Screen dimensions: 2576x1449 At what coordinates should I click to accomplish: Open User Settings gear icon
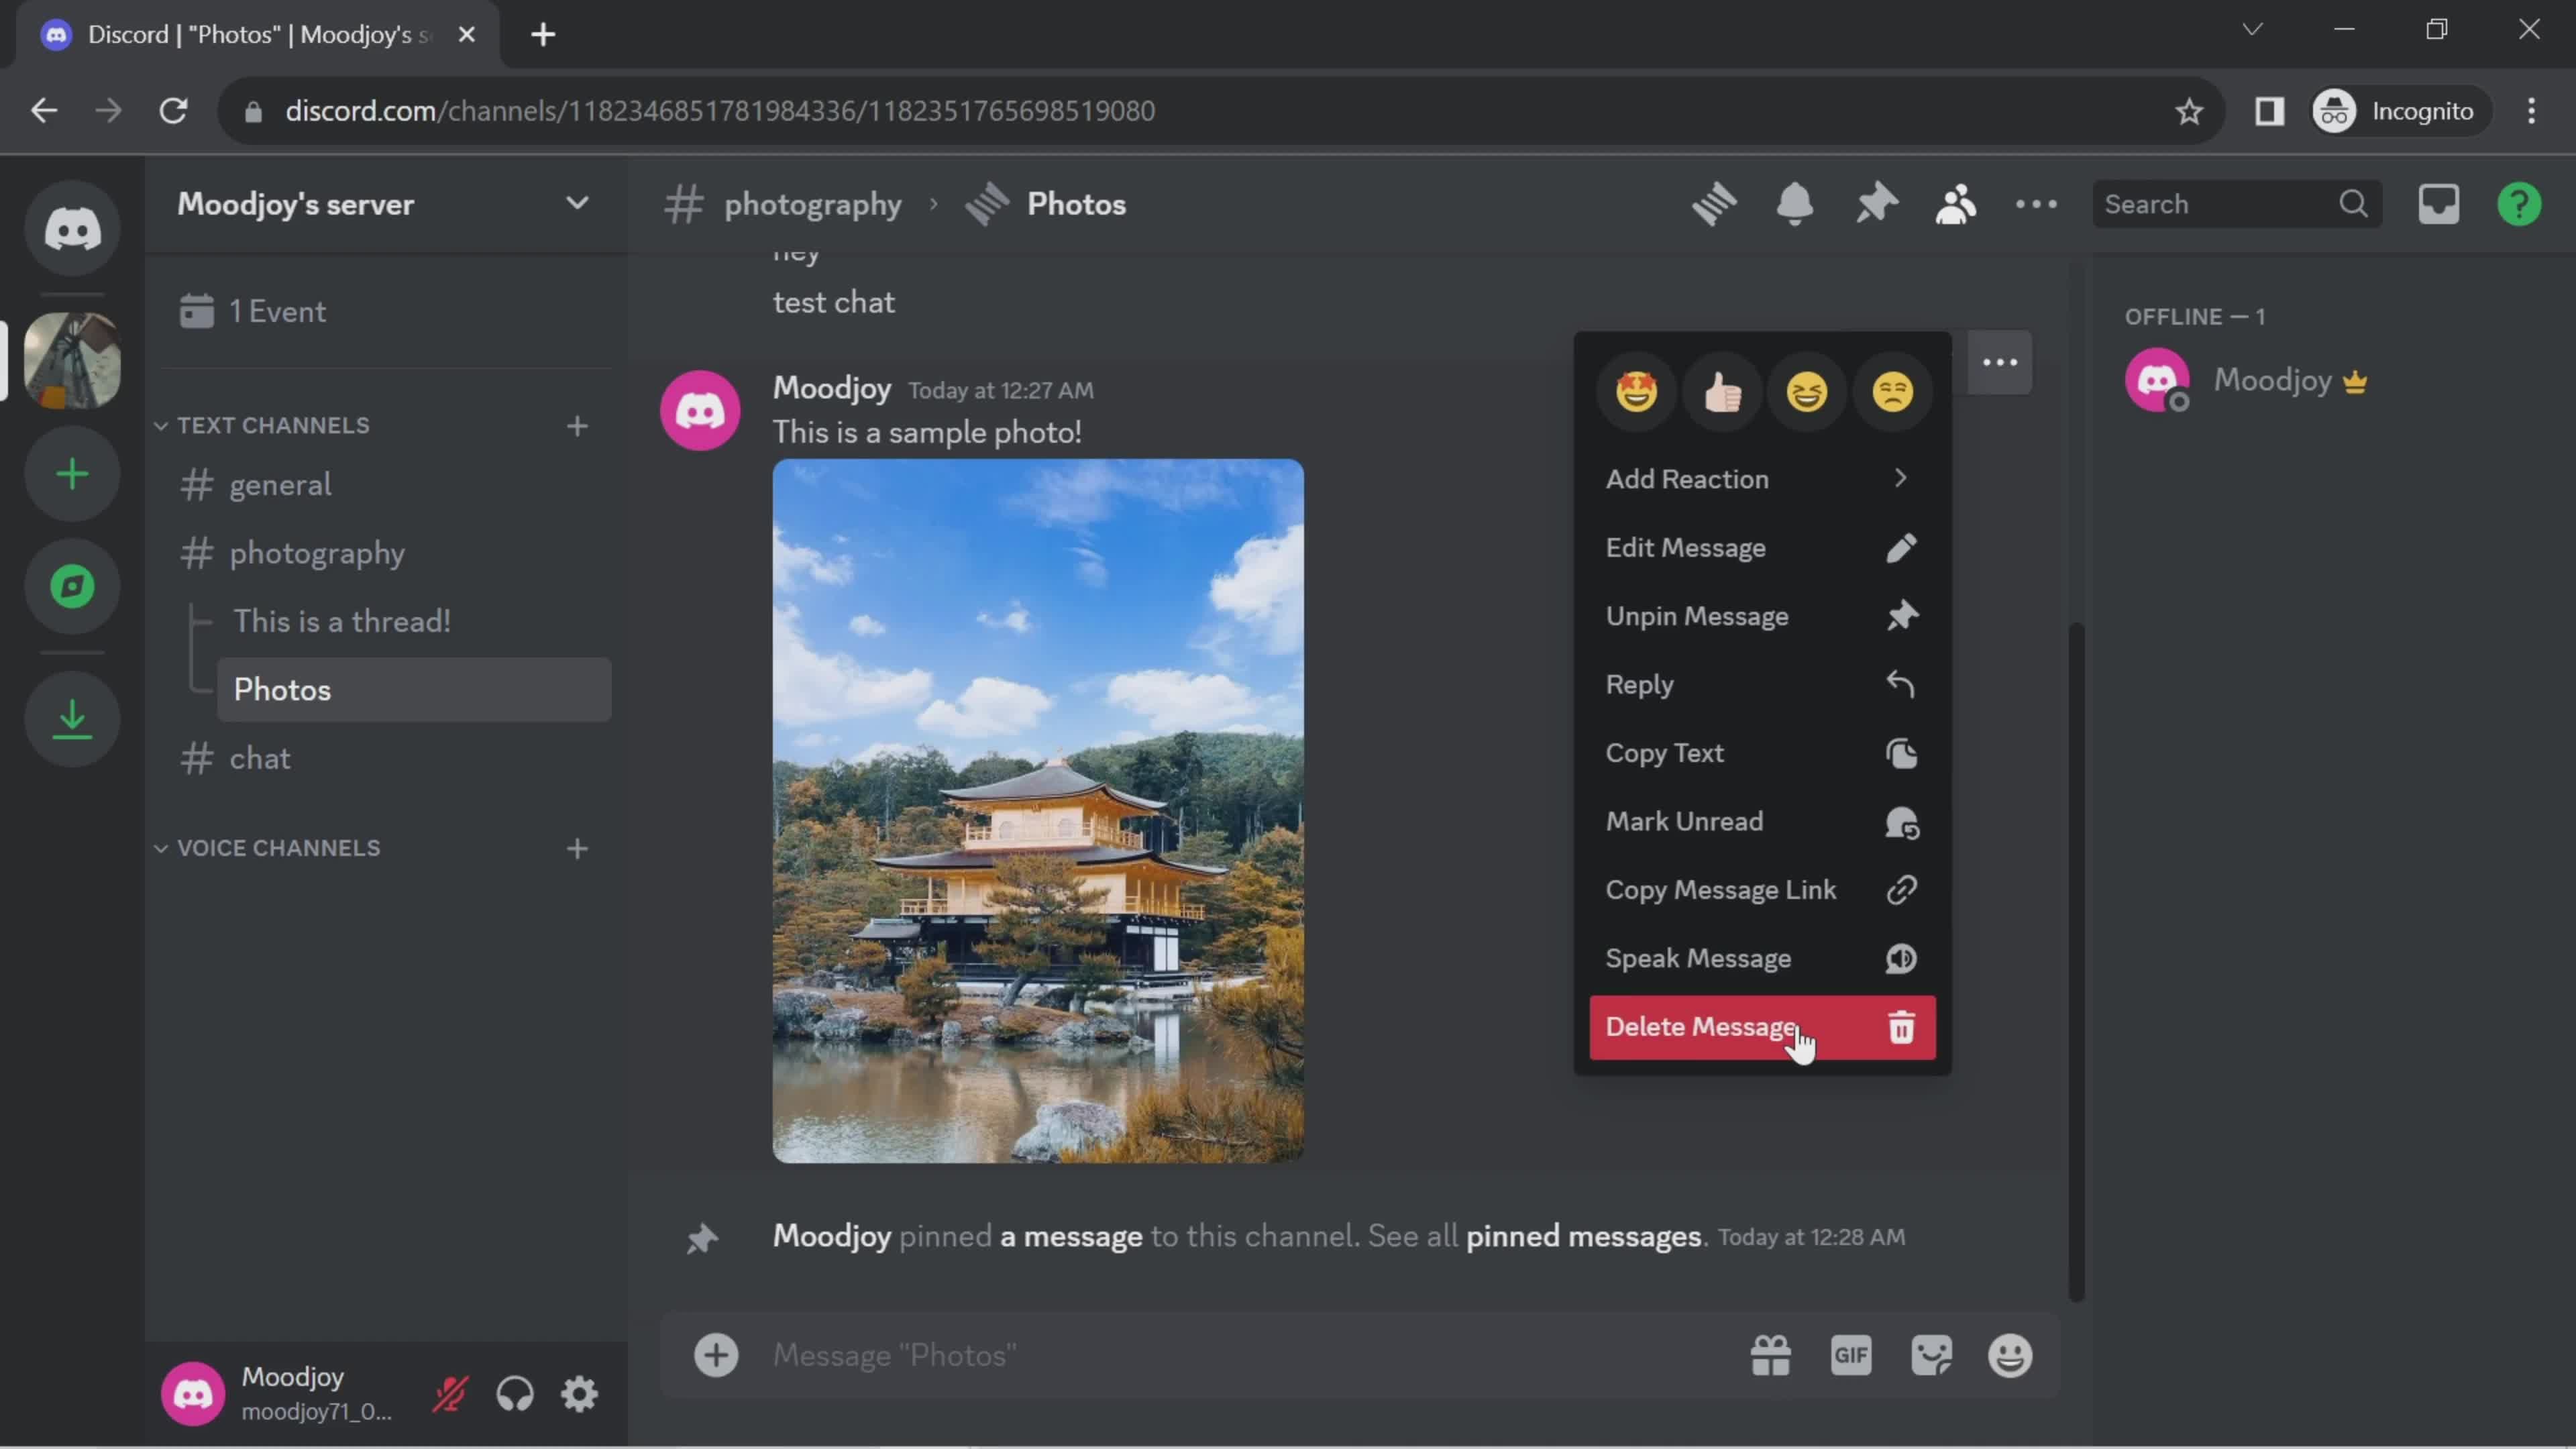[x=579, y=1394]
